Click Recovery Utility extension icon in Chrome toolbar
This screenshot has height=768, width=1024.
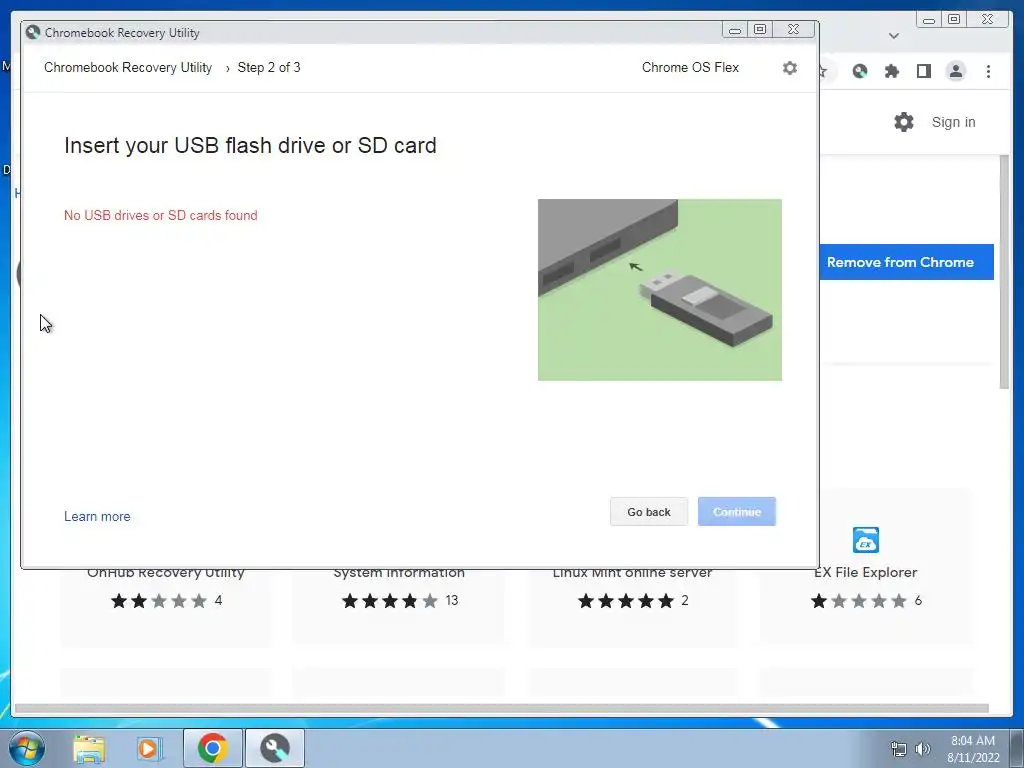pos(860,71)
